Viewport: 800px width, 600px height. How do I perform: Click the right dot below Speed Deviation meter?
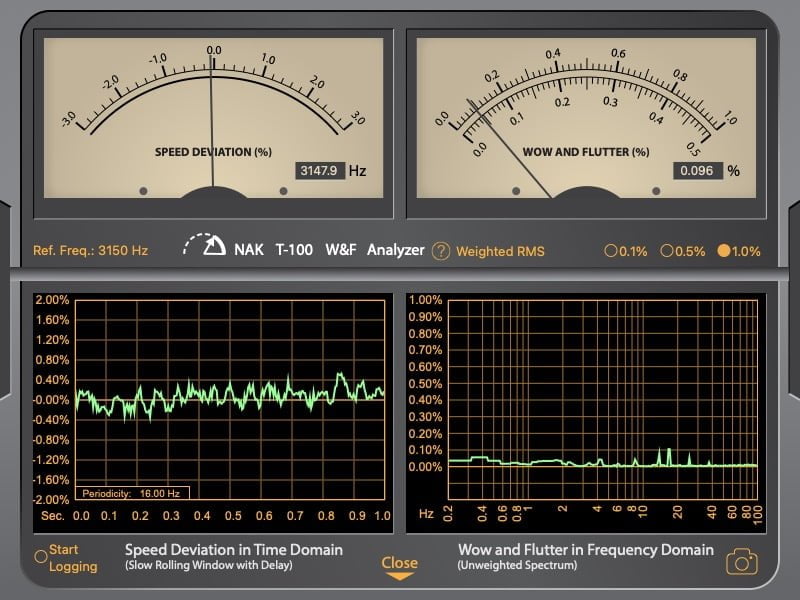point(283,190)
